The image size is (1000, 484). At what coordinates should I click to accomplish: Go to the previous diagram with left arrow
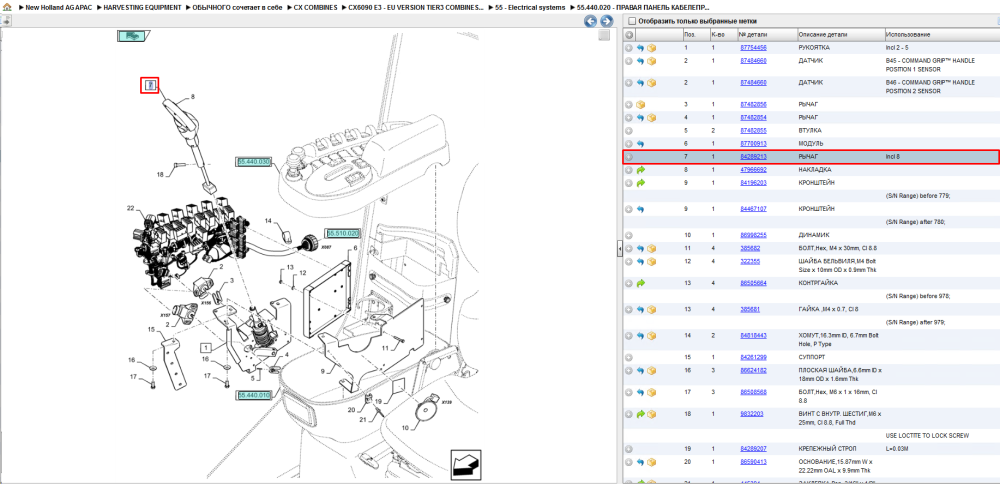pos(591,21)
